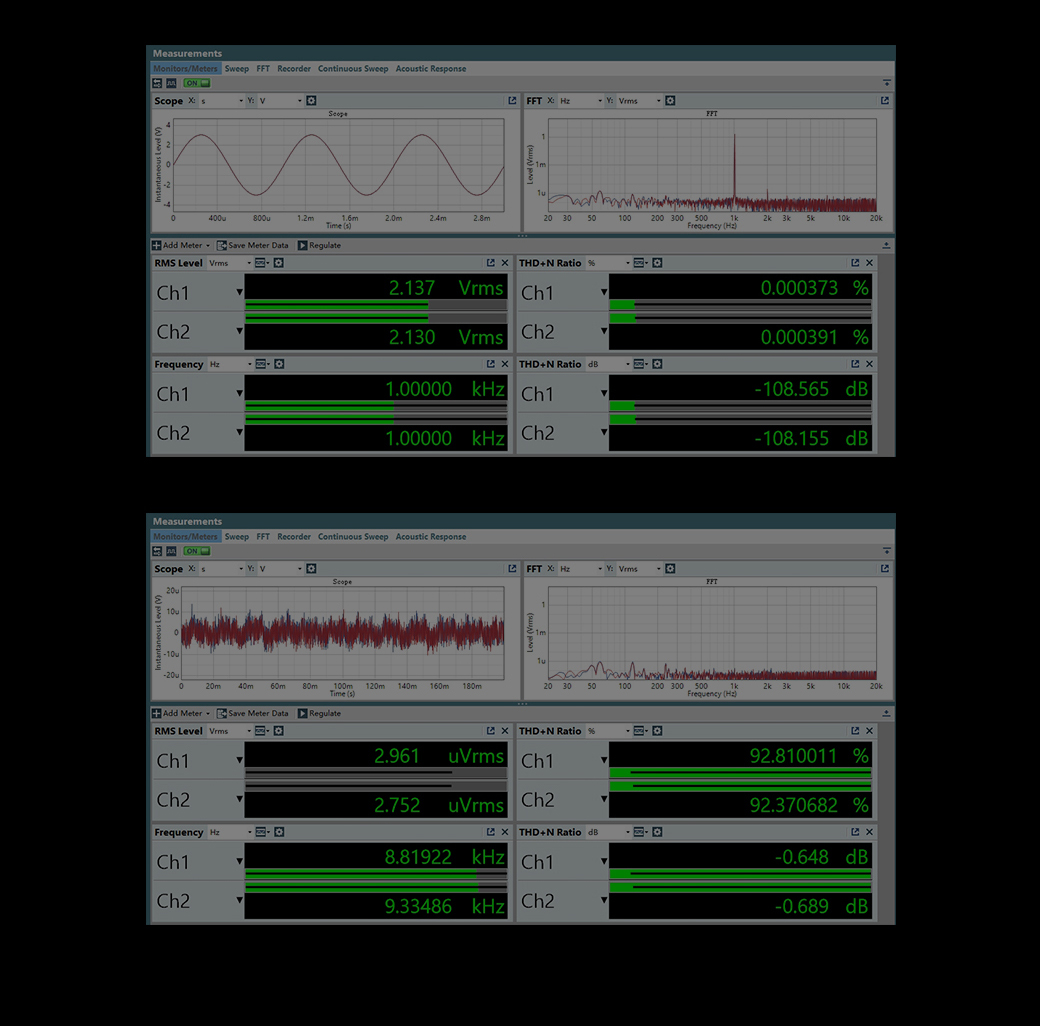Click the swap-channels icon left of ON, upper window
This screenshot has width=1040, height=1026.
coord(157,84)
